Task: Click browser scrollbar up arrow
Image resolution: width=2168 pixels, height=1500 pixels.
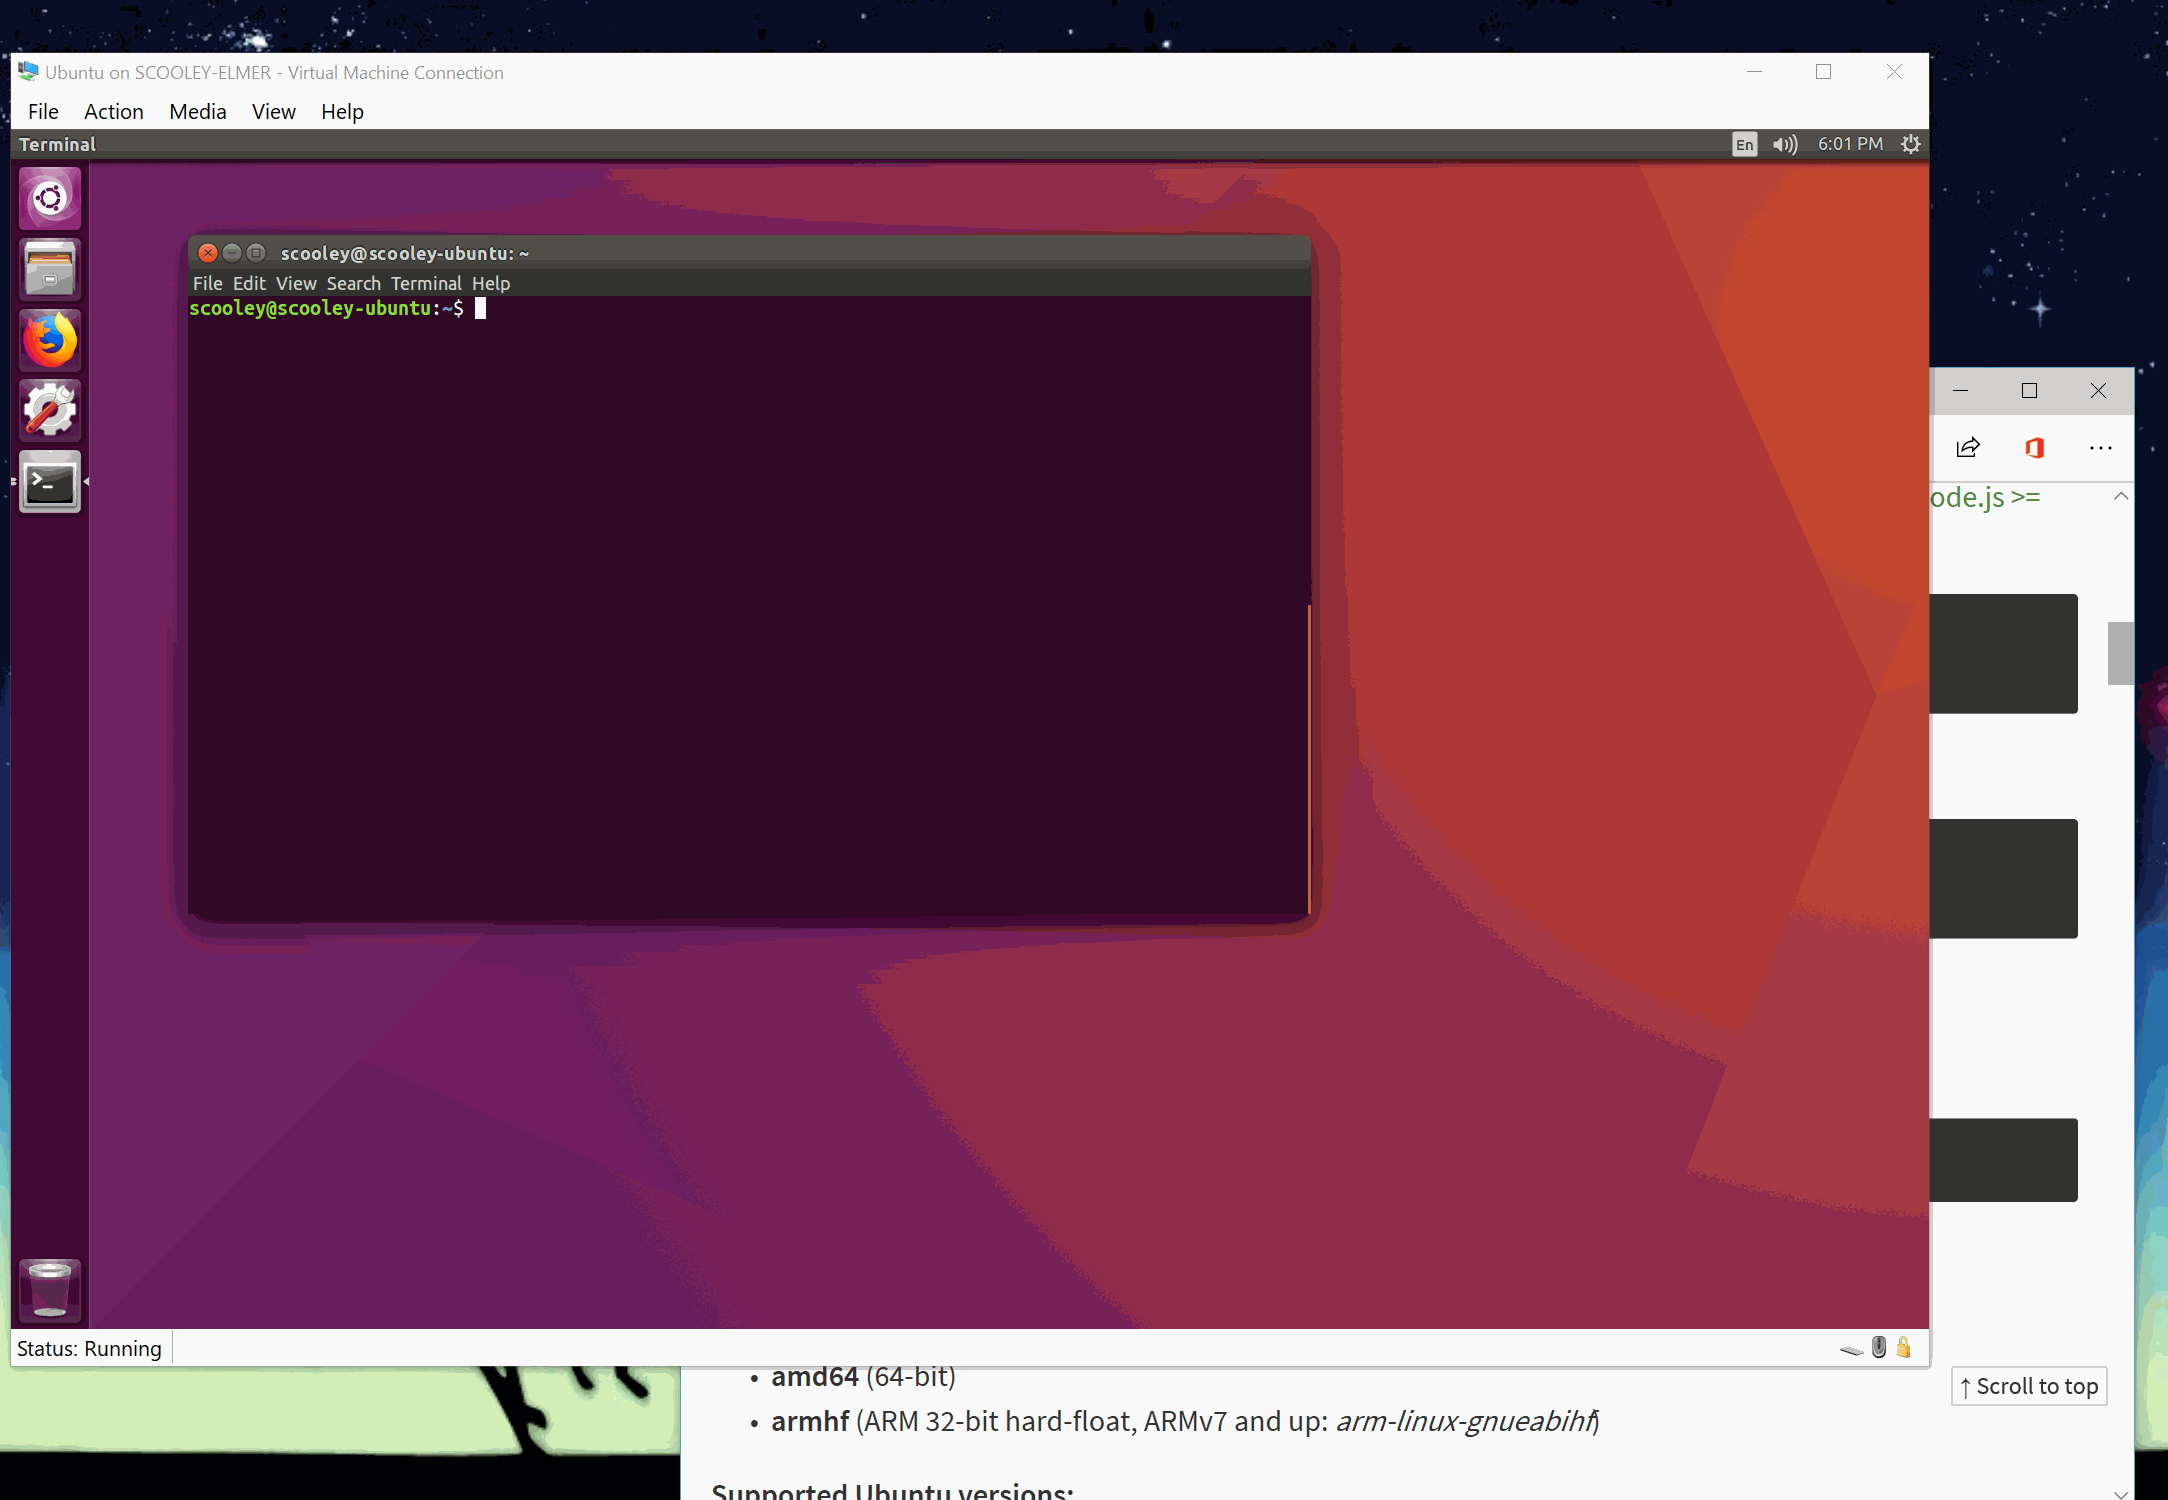Action: coord(2121,496)
